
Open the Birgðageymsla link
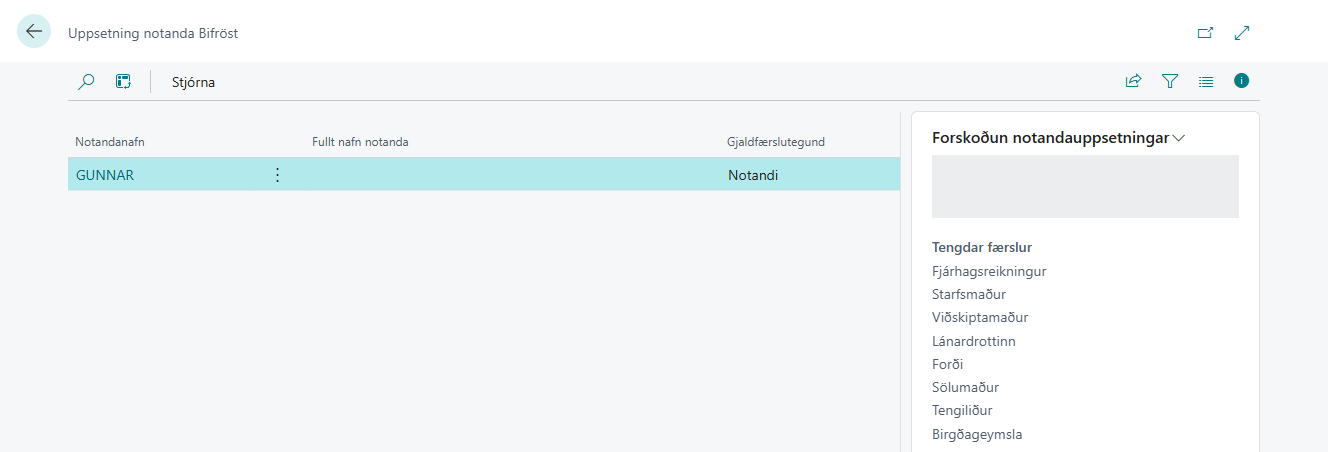pyautogui.click(x=977, y=434)
